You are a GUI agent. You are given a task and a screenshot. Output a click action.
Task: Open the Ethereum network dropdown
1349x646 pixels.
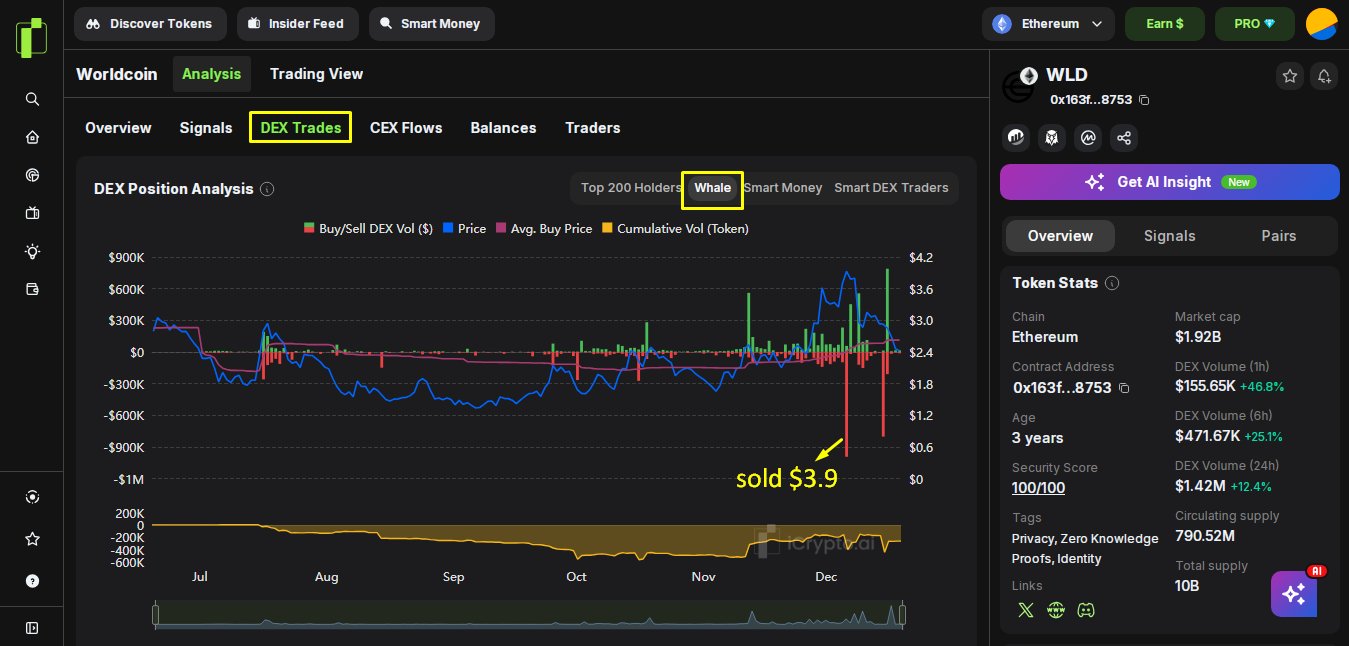coord(1047,24)
